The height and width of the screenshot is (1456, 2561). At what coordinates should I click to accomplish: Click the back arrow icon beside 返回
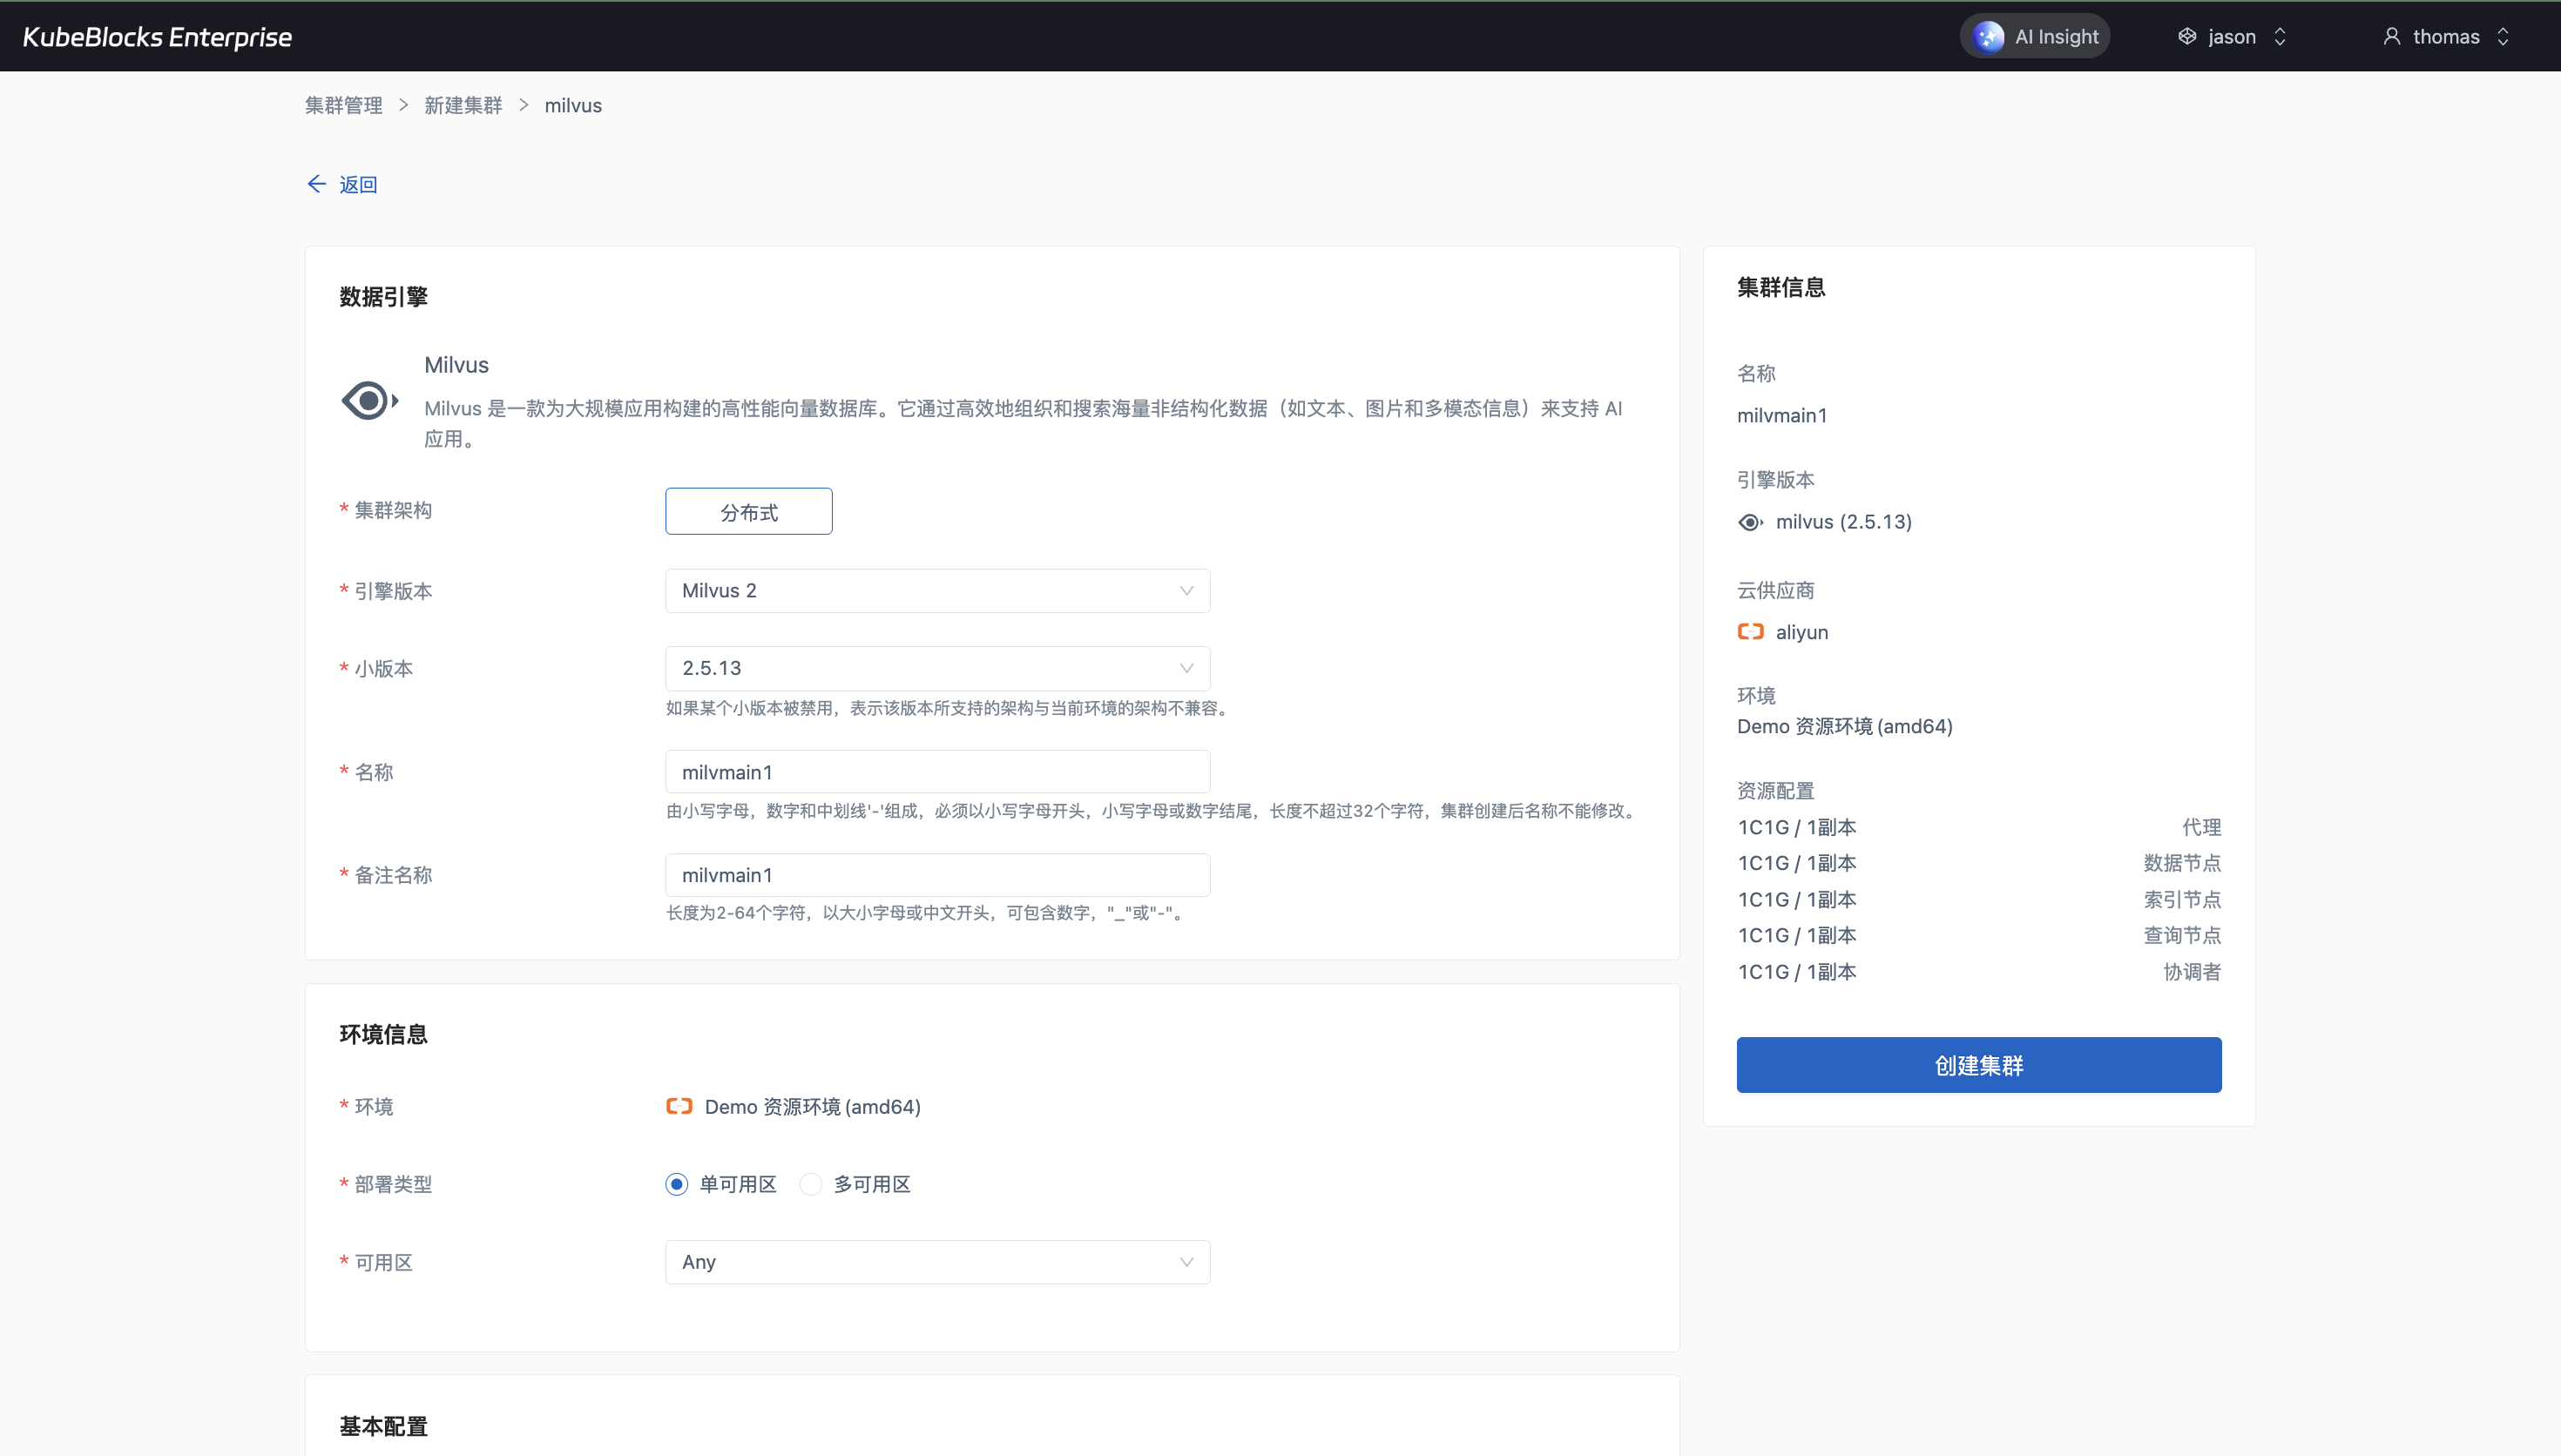[316, 184]
